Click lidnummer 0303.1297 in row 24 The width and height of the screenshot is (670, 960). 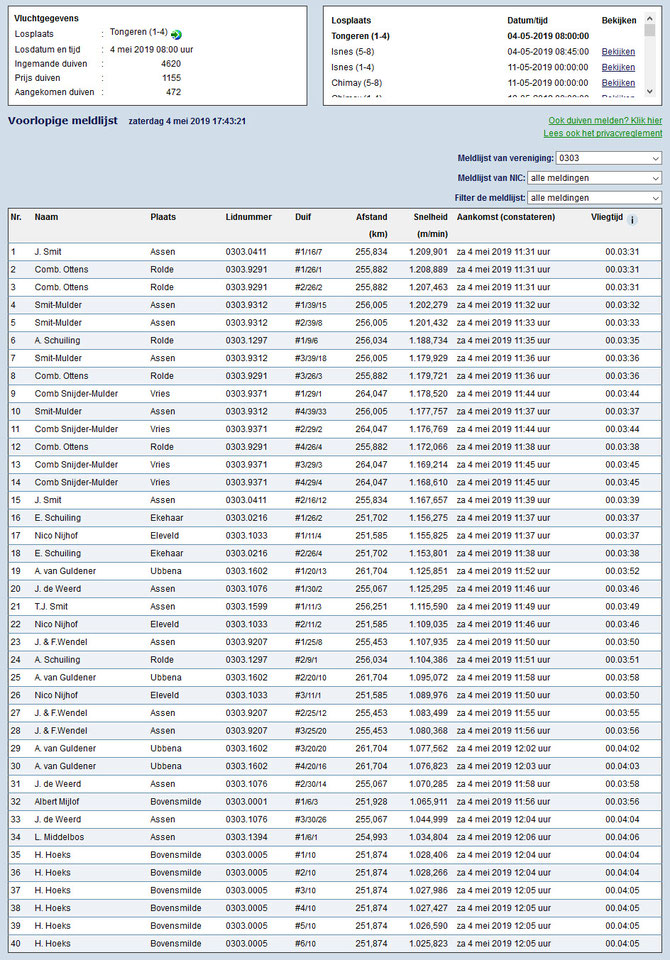click(246, 660)
